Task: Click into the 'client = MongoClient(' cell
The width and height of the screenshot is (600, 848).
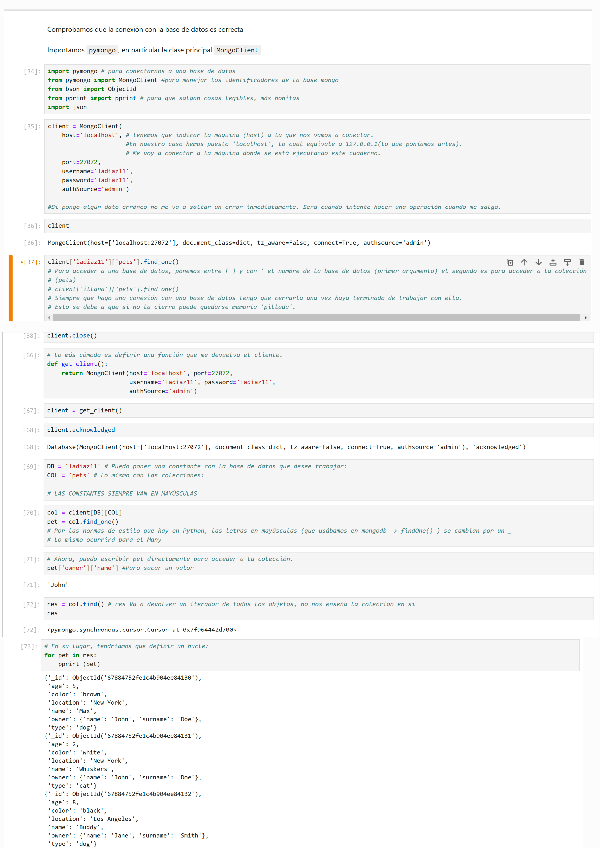Action: tap(300, 158)
